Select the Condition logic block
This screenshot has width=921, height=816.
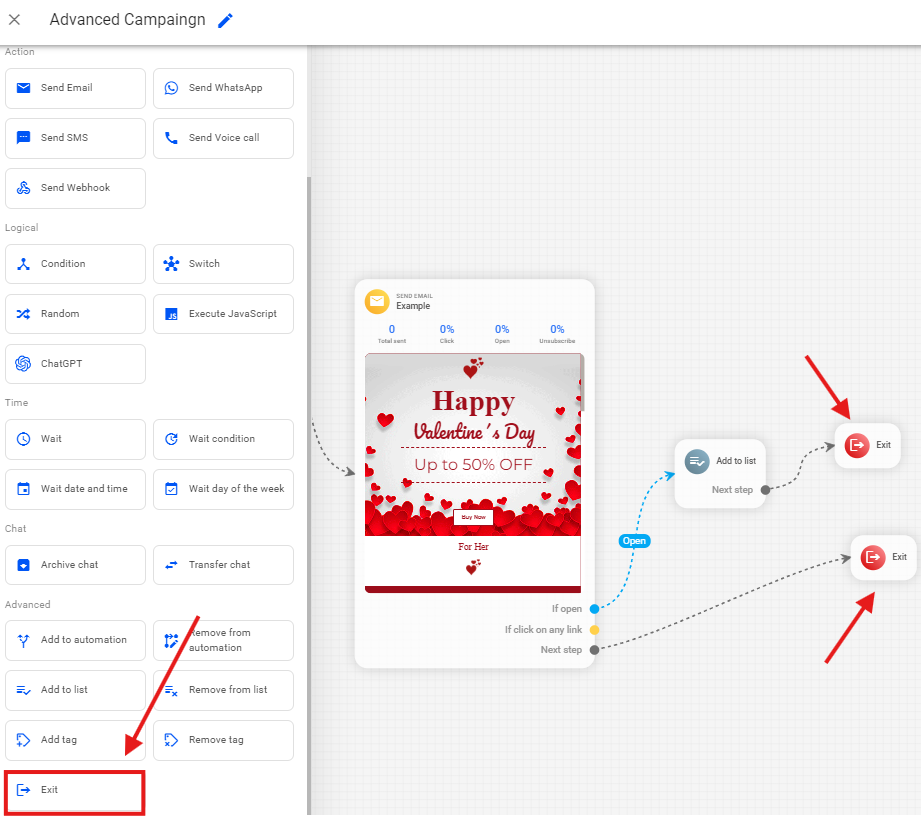coord(75,264)
